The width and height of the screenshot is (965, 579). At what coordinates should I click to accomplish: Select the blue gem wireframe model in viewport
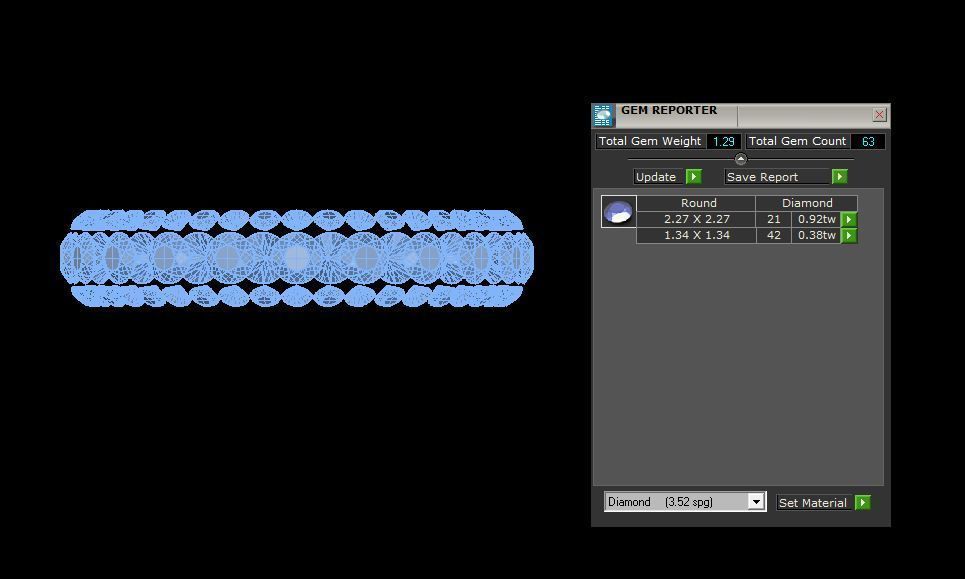tap(297, 258)
